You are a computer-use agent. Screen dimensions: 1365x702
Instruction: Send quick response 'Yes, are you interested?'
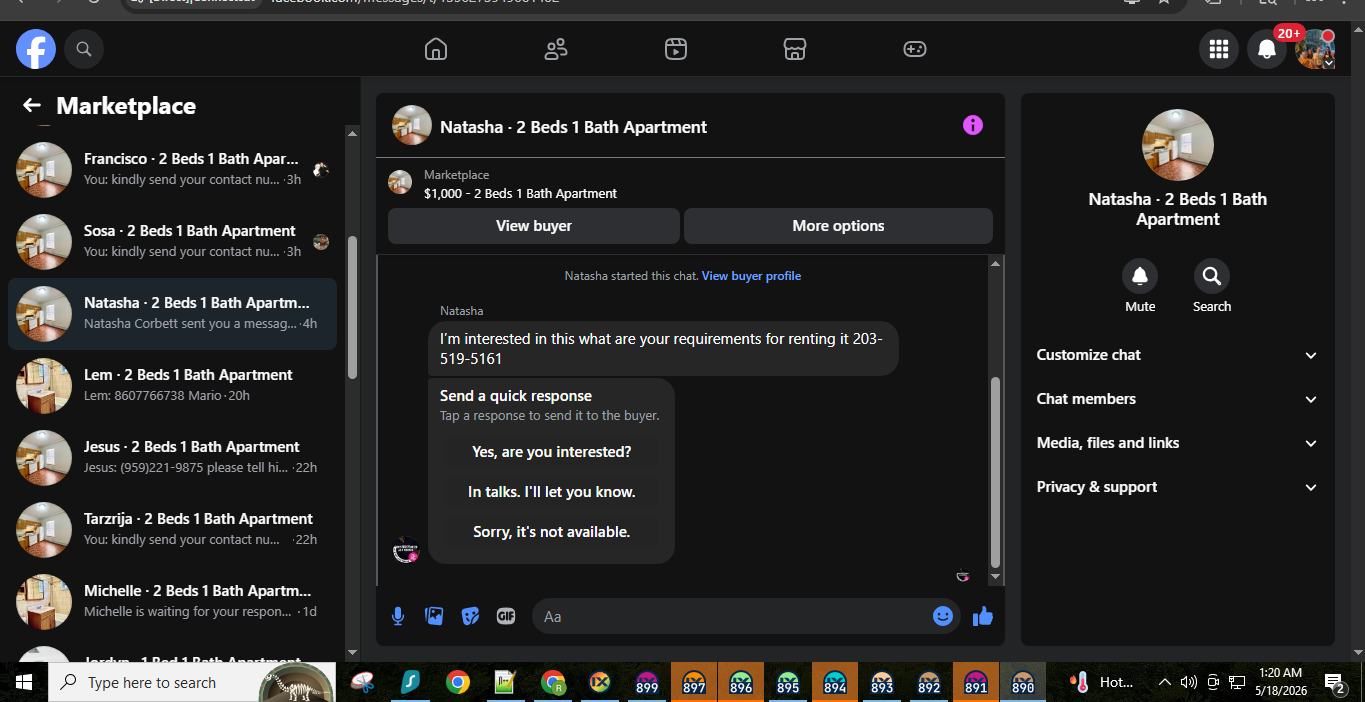[x=552, y=452]
